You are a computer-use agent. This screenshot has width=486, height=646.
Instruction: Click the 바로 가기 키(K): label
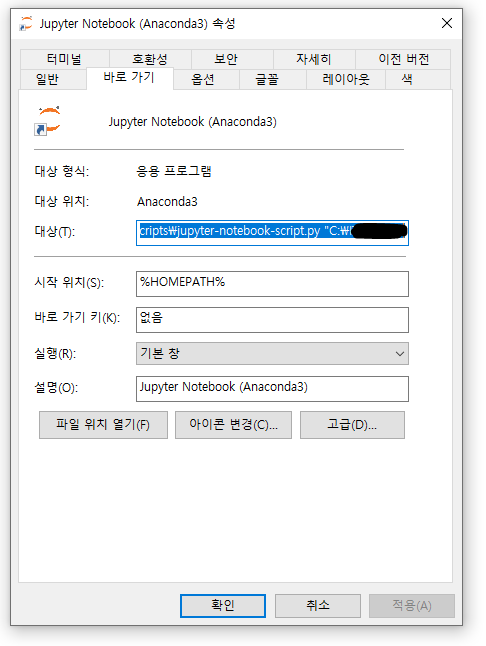77,318
